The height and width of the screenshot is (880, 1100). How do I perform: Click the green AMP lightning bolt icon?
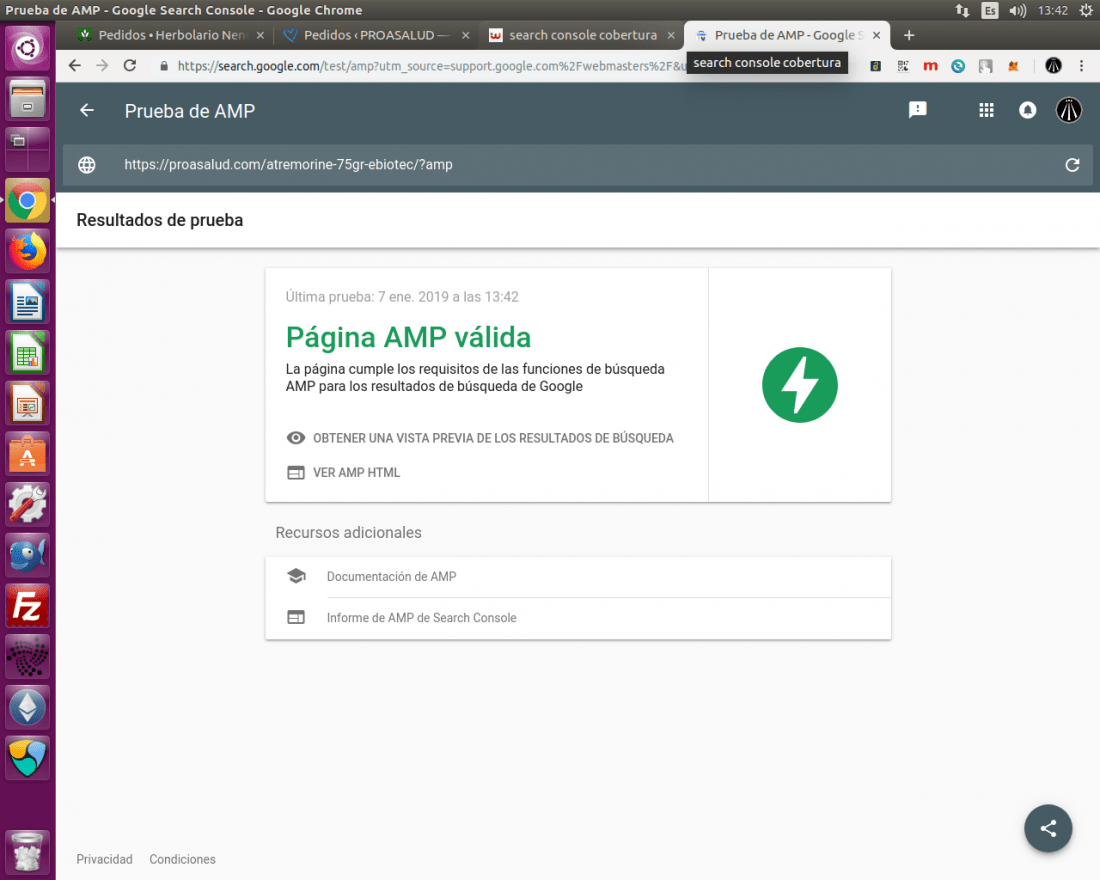click(x=800, y=385)
